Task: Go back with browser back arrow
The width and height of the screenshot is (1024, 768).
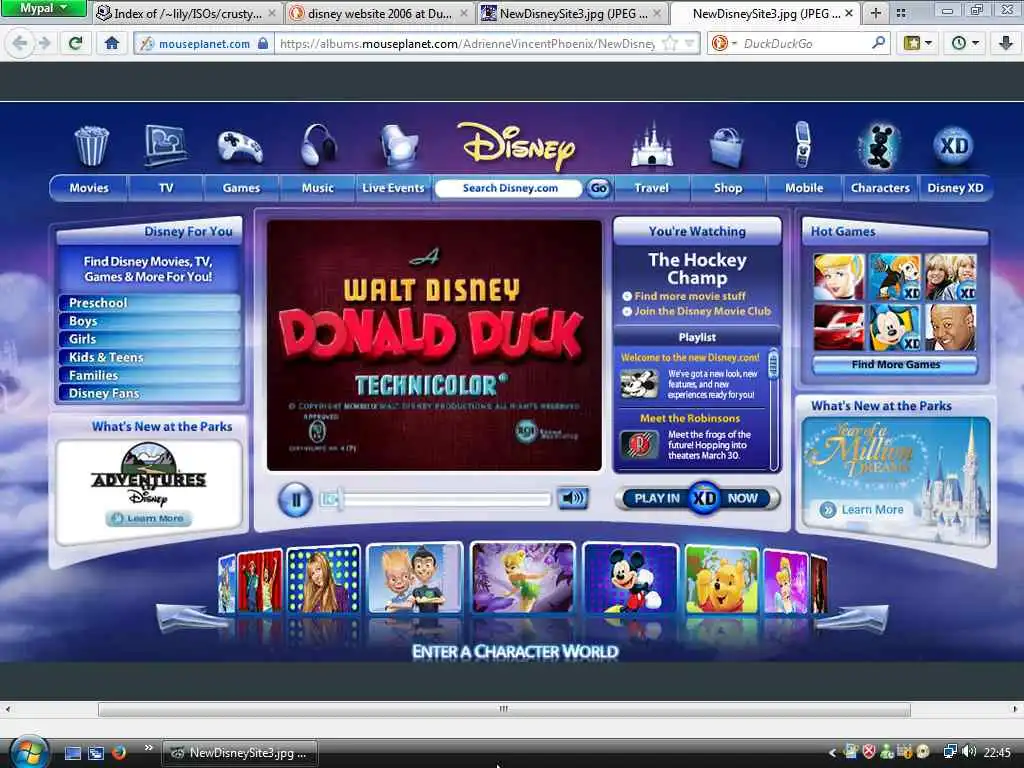Action: [x=19, y=43]
